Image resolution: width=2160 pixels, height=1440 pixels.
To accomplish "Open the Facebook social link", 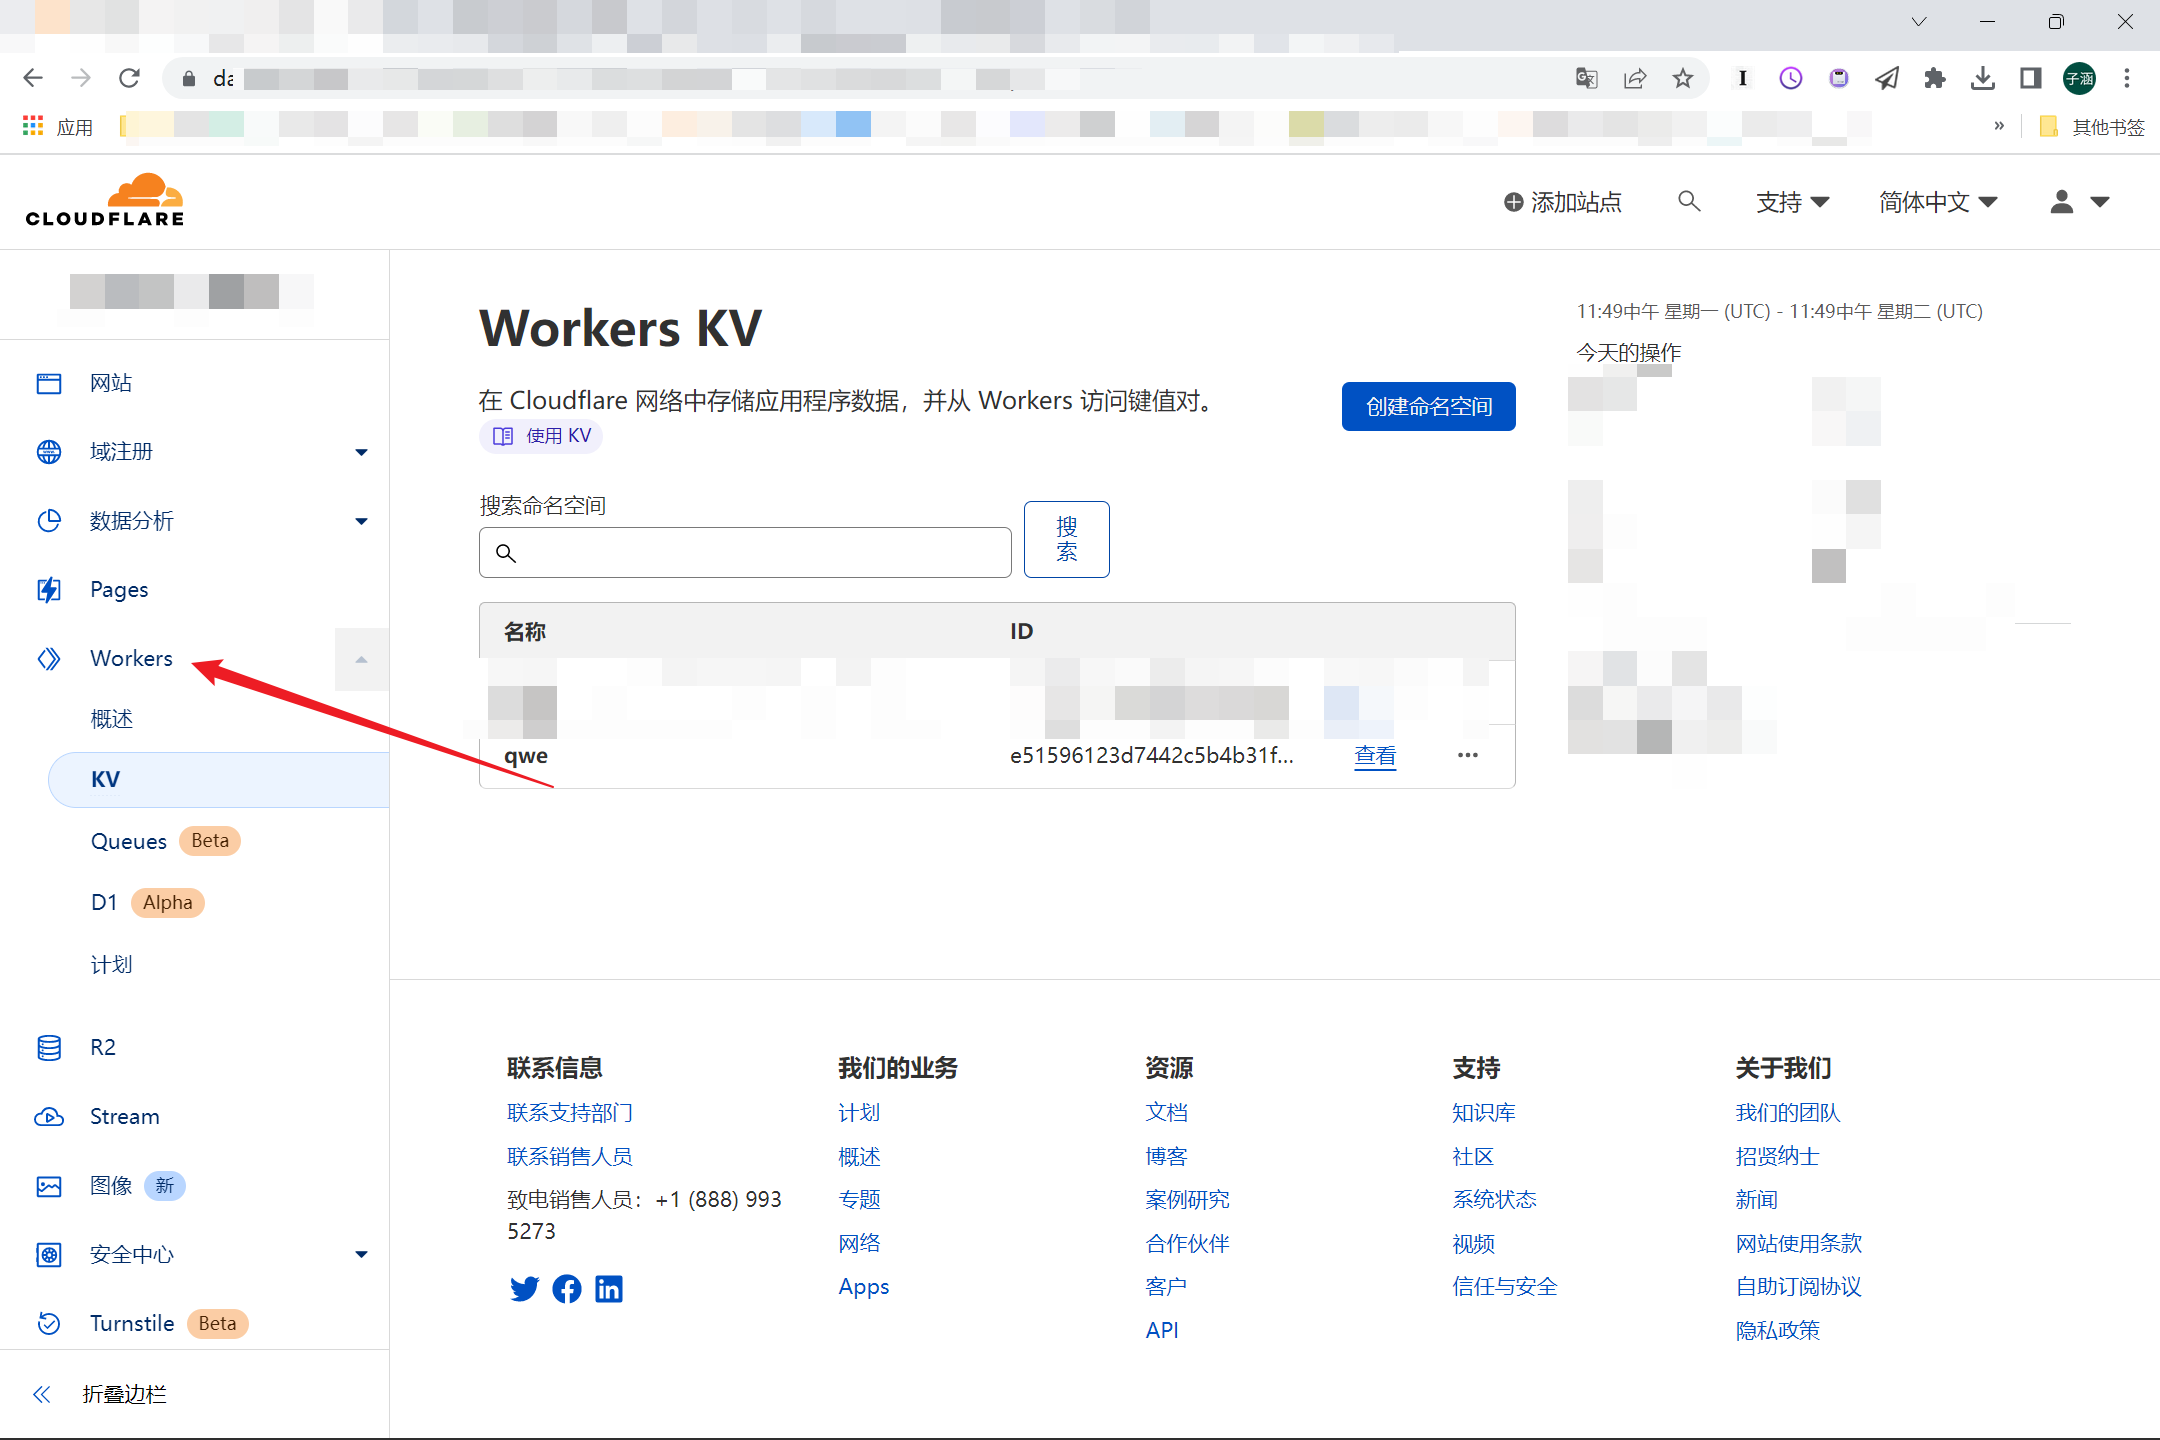I will coord(567,1289).
